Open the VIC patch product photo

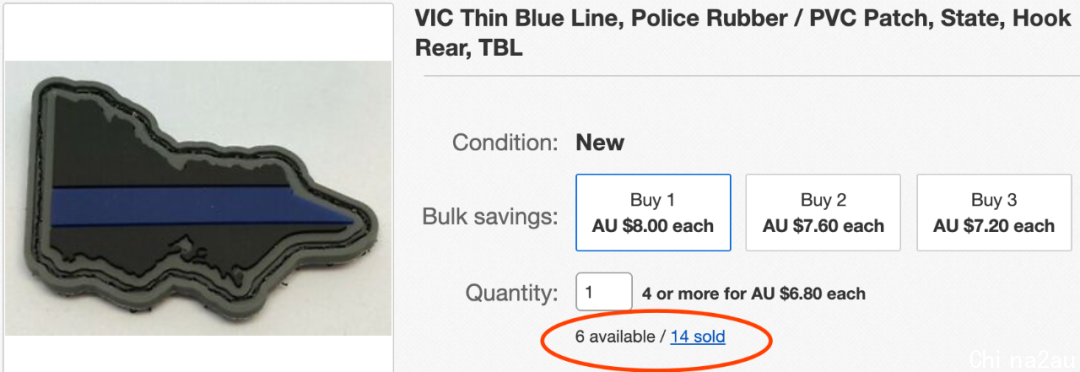point(198,198)
